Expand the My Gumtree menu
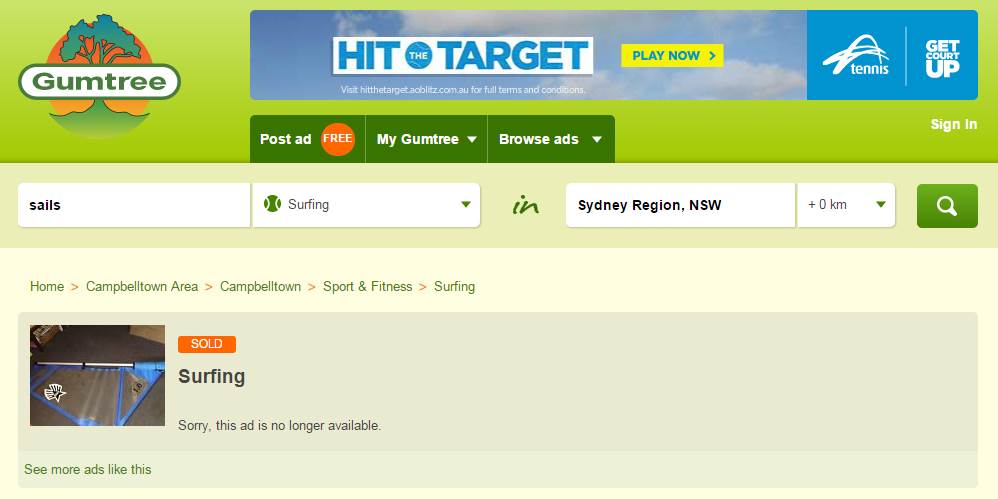Image resolution: width=998 pixels, height=499 pixels. pyautogui.click(x=426, y=139)
